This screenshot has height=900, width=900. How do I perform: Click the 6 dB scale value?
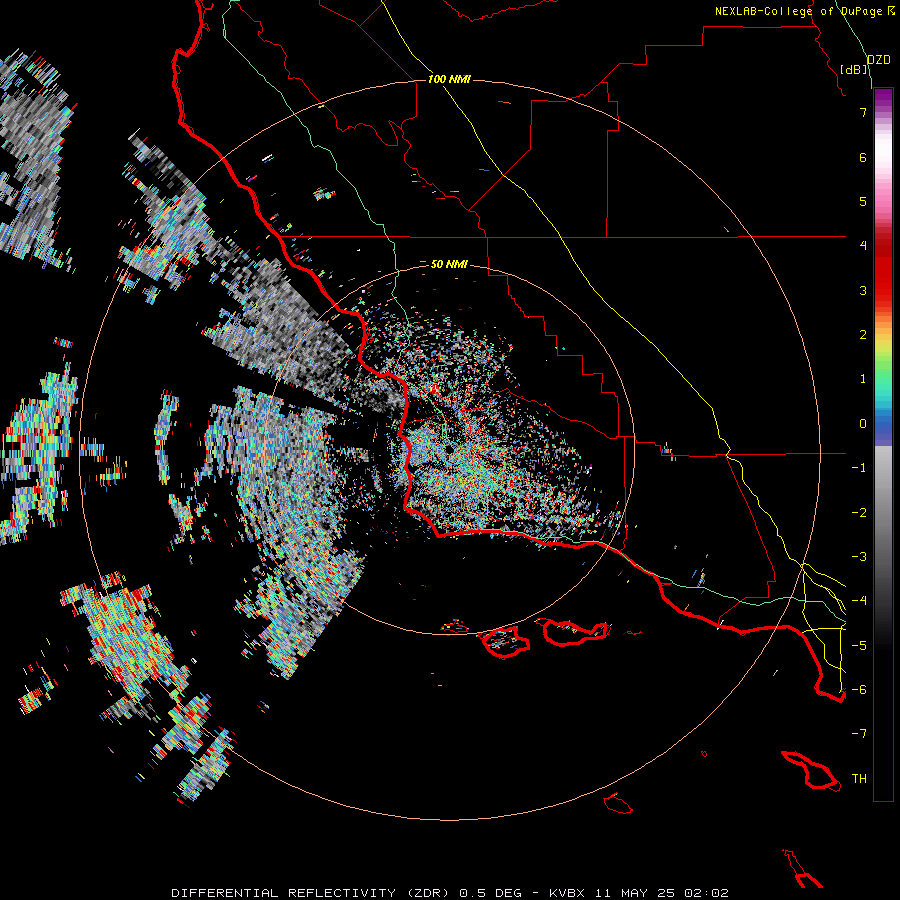pos(863,157)
